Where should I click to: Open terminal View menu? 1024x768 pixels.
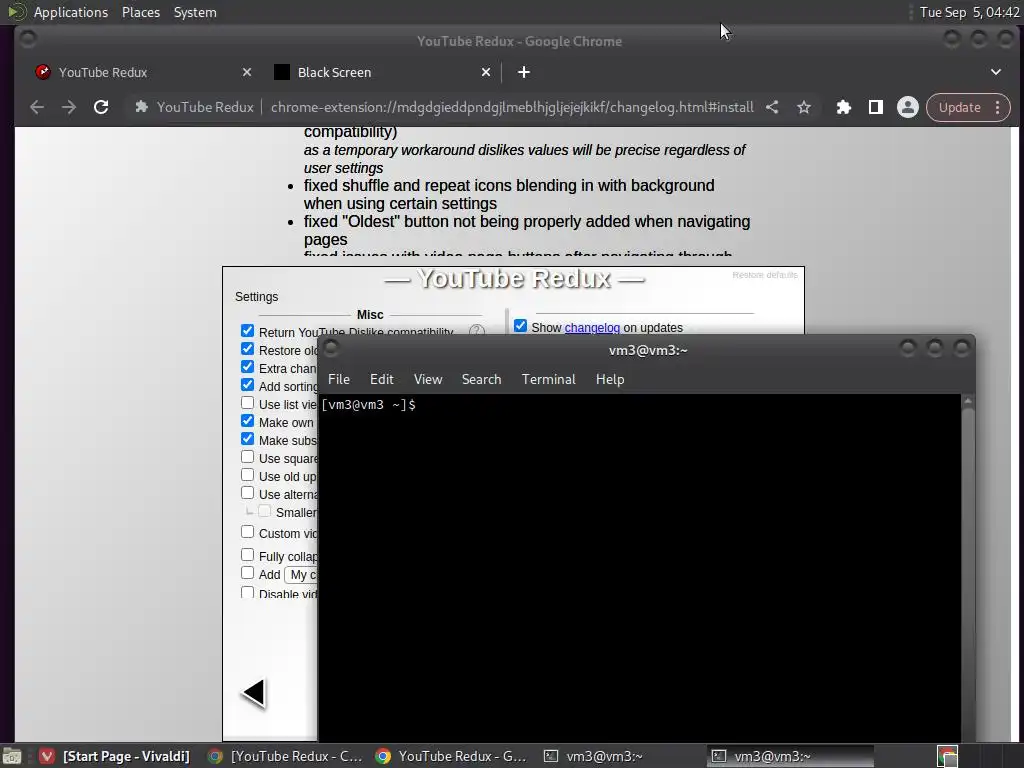[428, 379]
